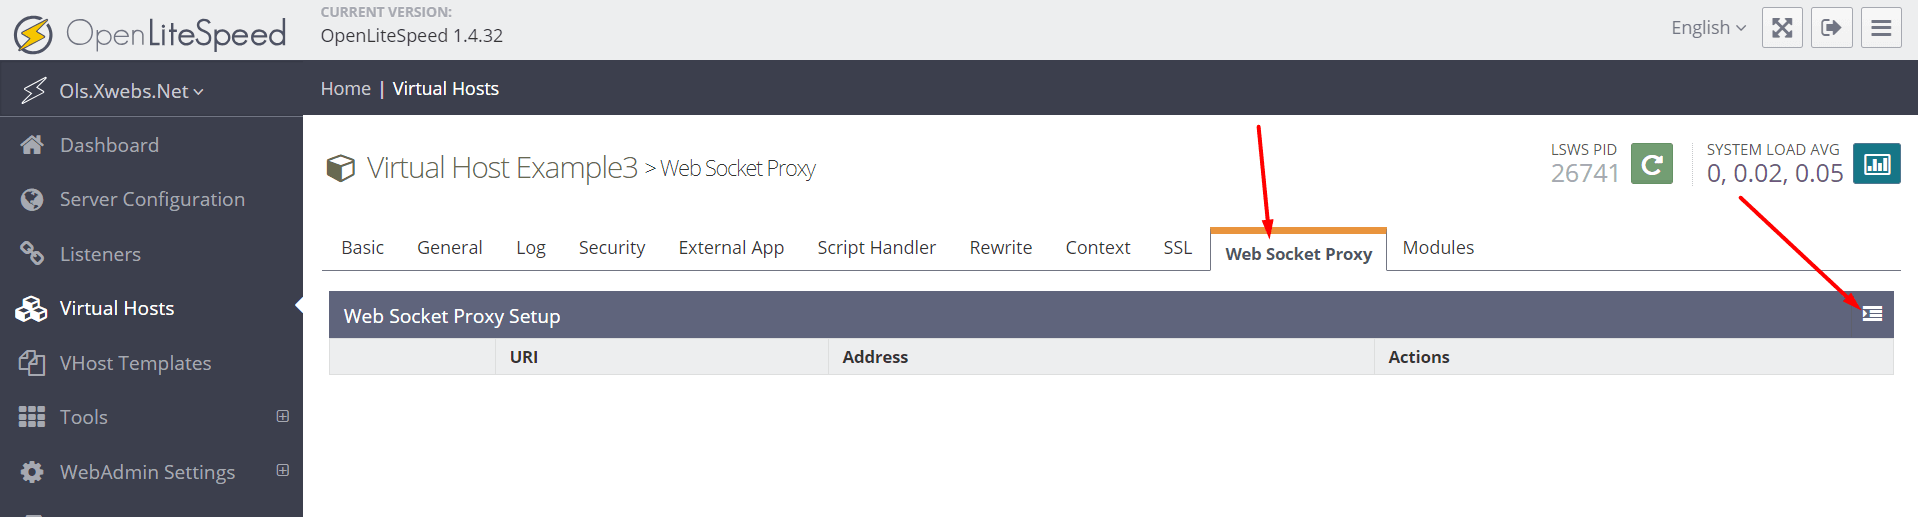Click the Home breadcrumb link
Image resolution: width=1918 pixels, height=517 pixels.
coord(345,89)
